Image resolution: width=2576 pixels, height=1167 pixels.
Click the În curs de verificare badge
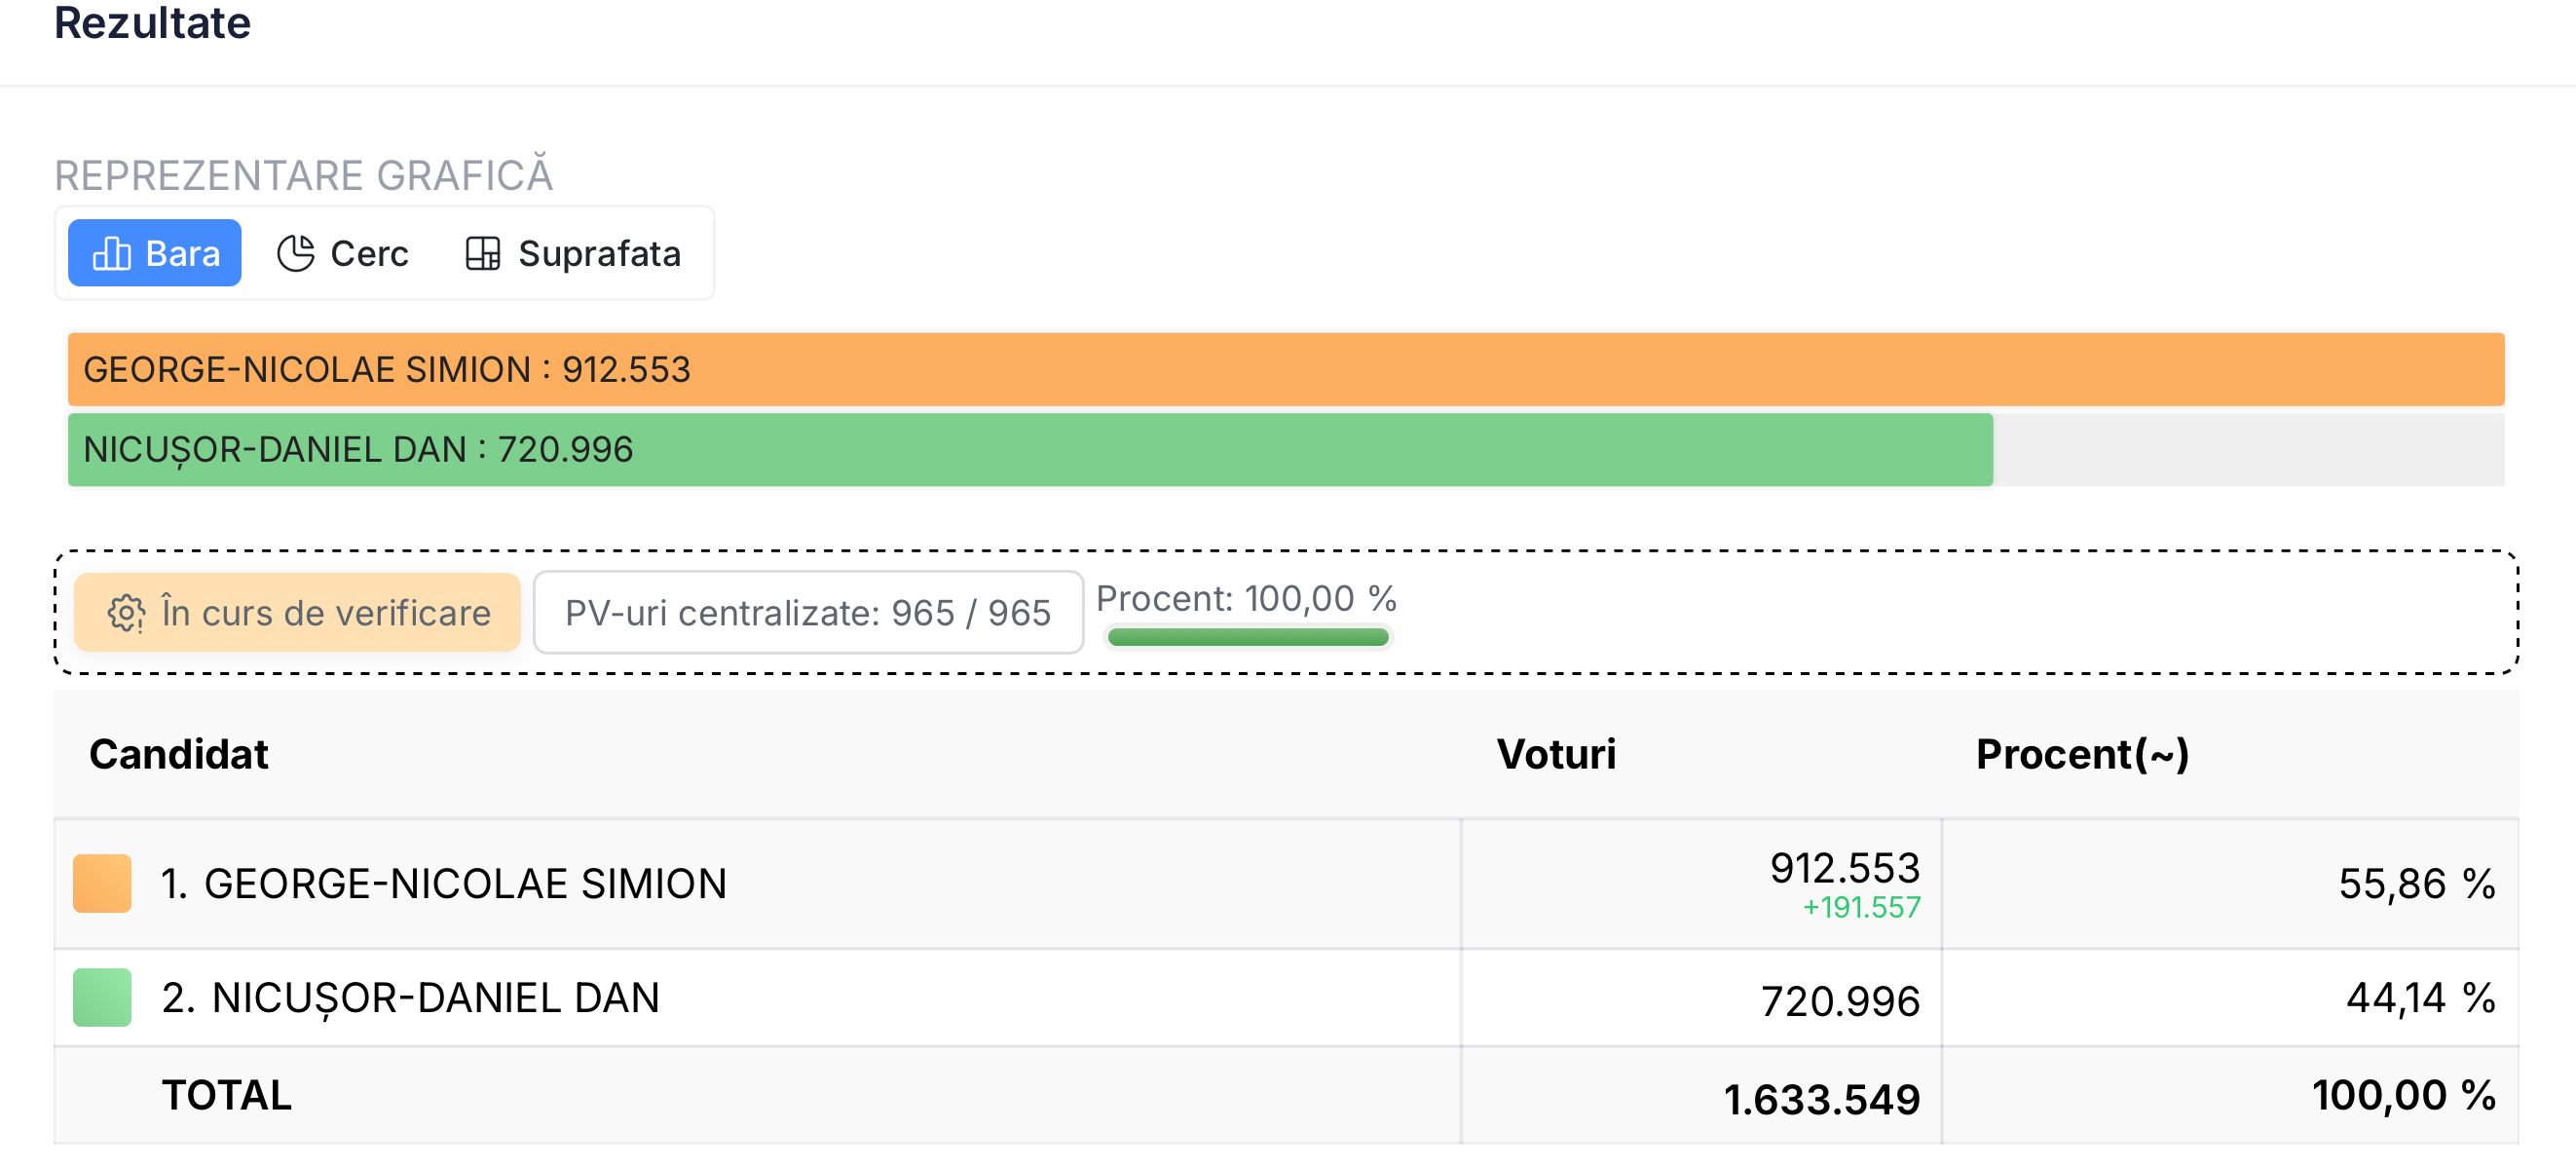(x=298, y=613)
